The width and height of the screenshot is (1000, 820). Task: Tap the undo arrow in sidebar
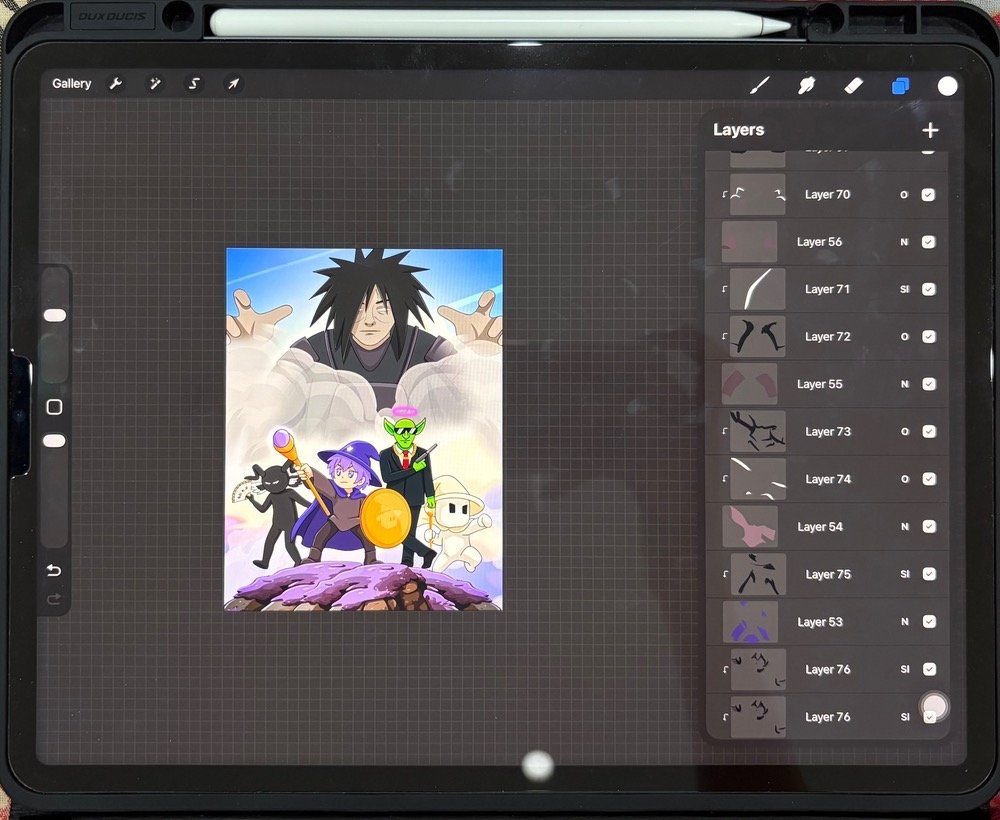[x=54, y=570]
